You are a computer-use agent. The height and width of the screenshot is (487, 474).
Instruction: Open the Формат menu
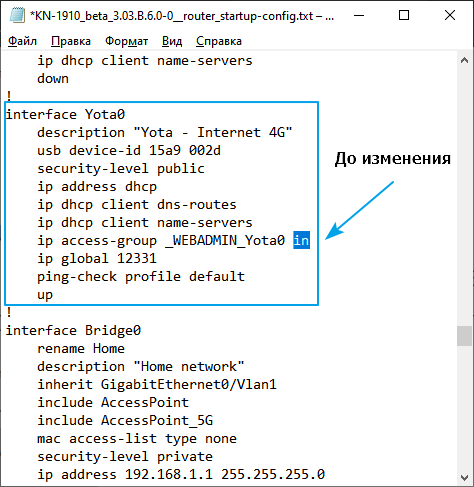click(126, 41)
